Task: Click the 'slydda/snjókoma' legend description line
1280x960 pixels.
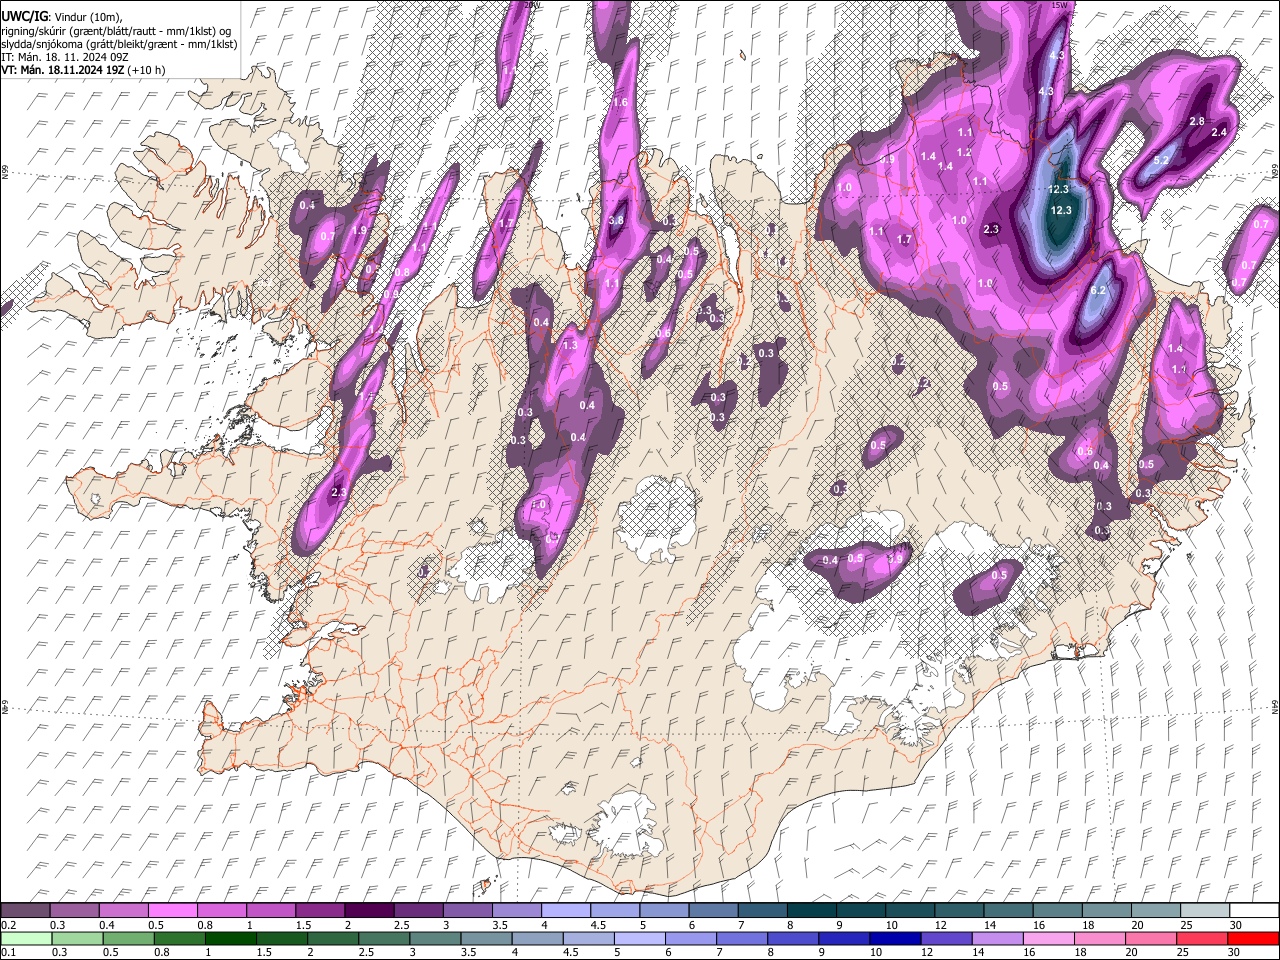Action: tap(119, 44)
